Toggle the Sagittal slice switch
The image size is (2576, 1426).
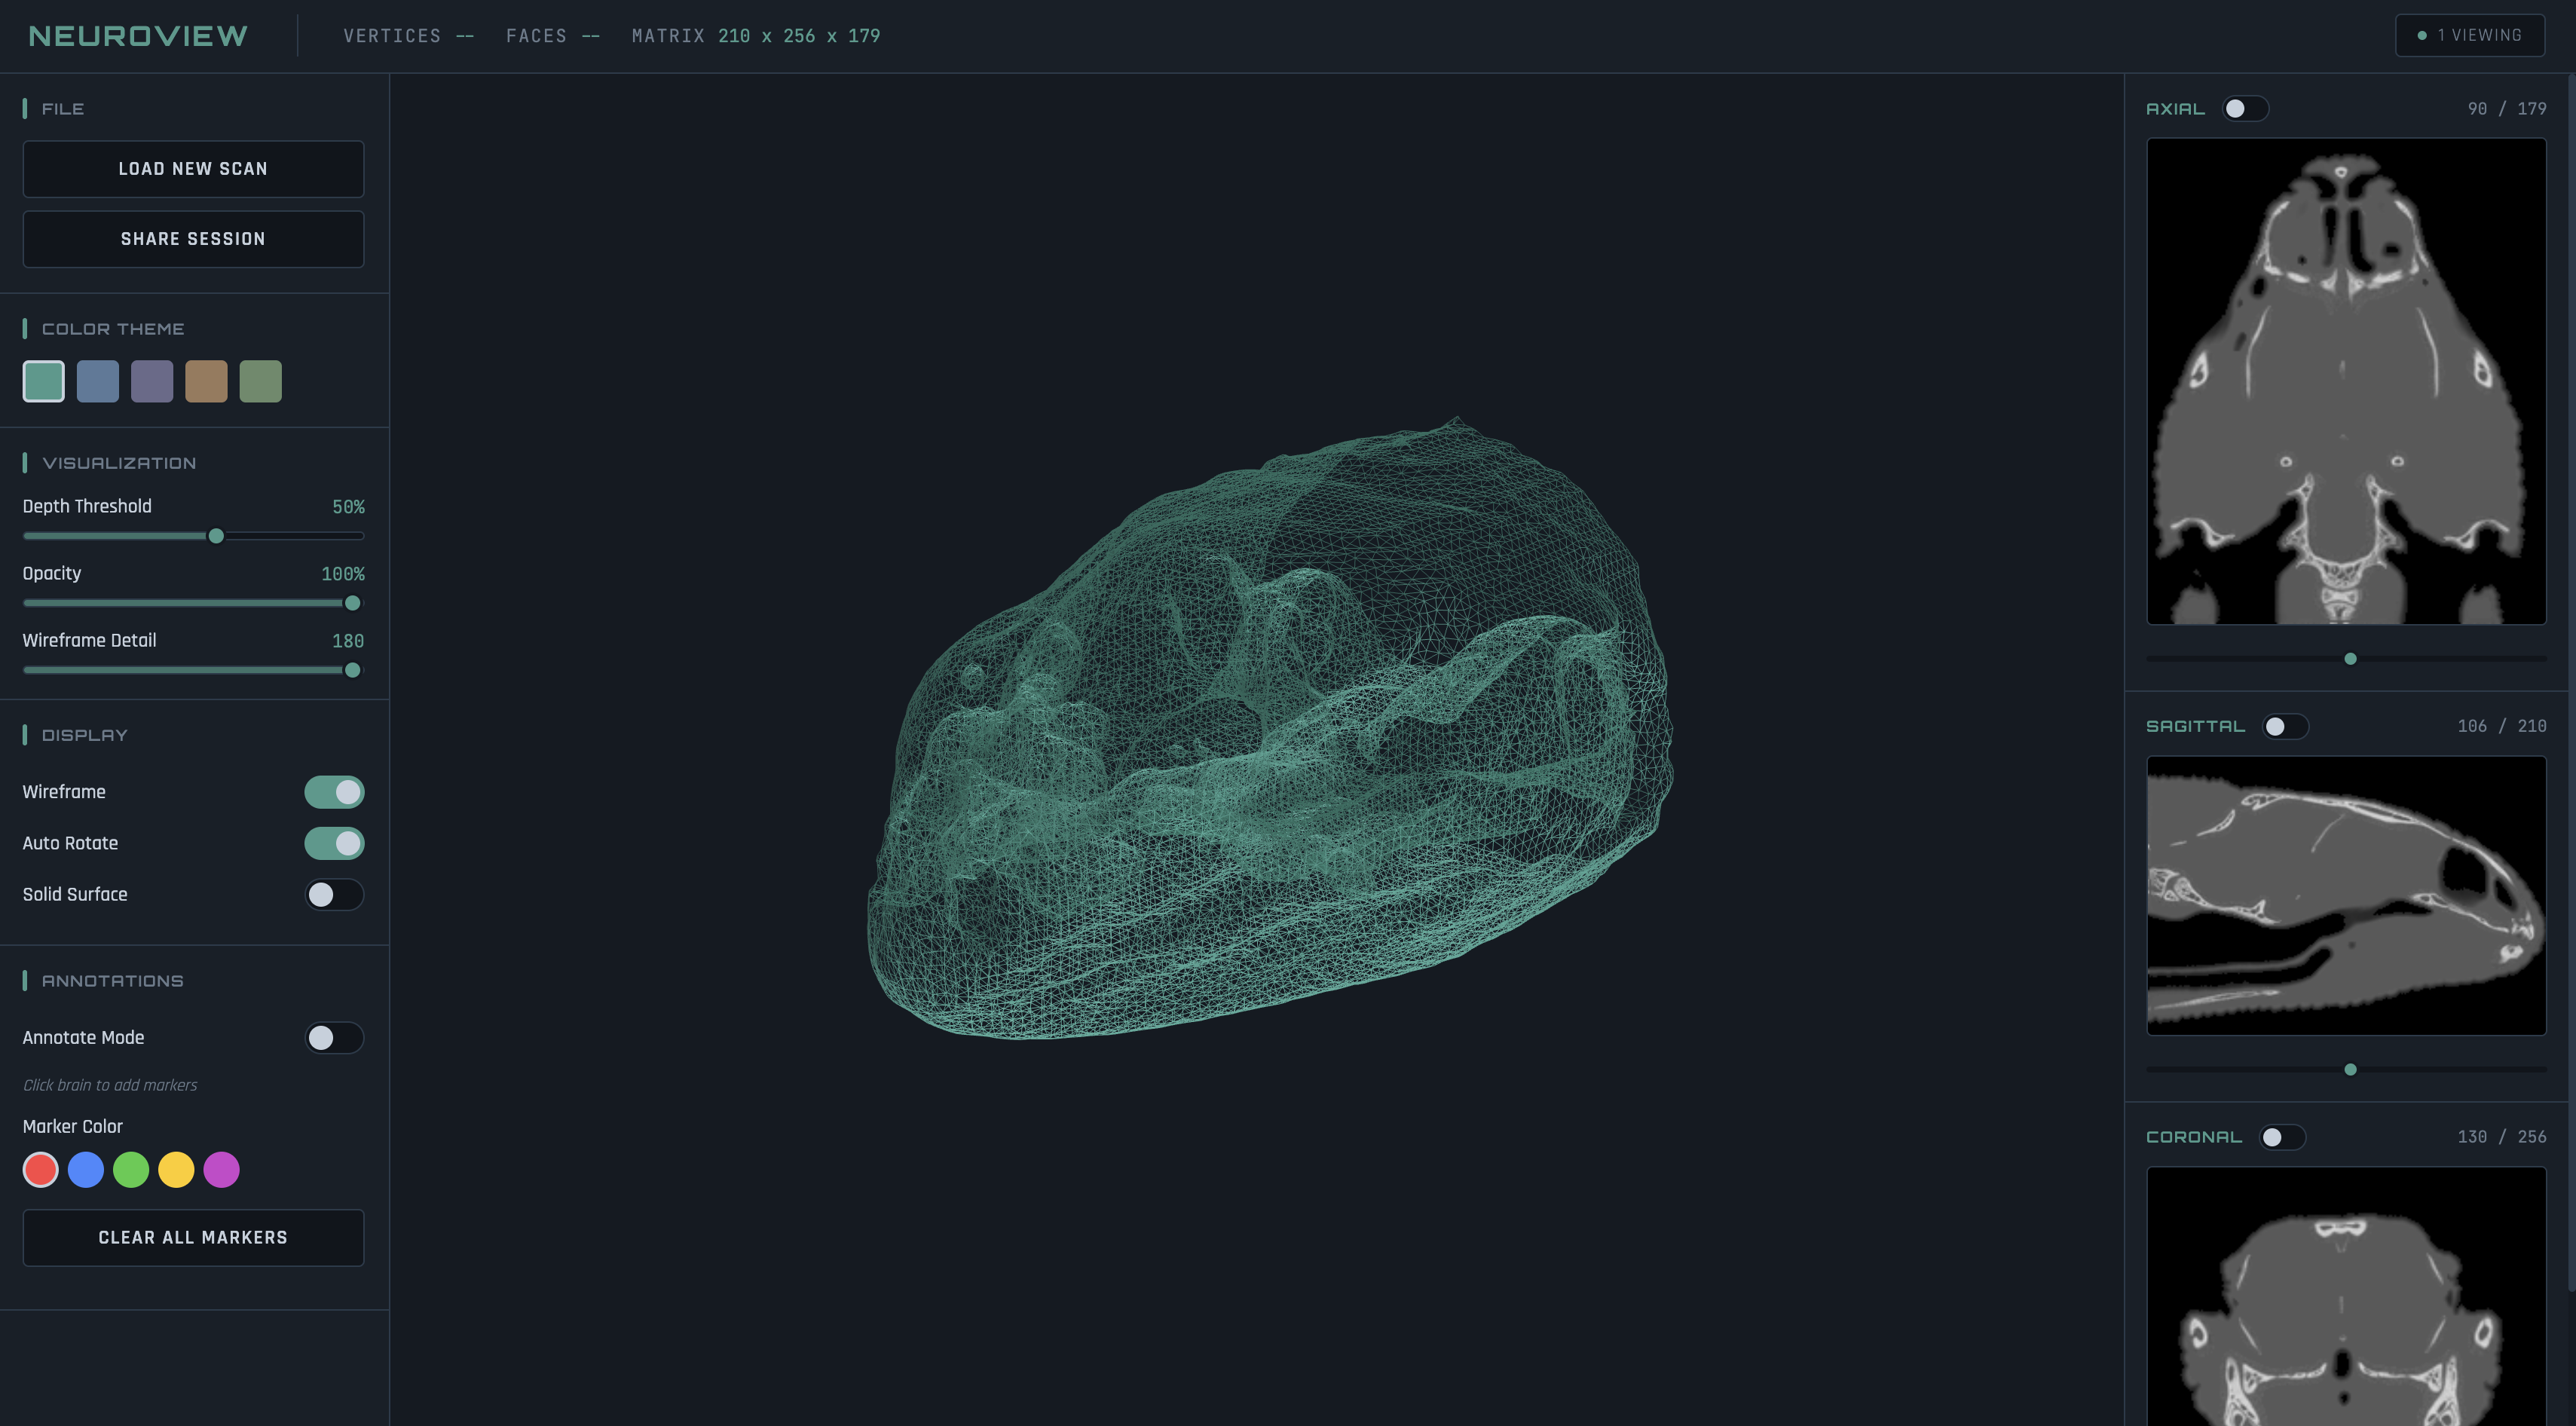[x=2285, y=726]
